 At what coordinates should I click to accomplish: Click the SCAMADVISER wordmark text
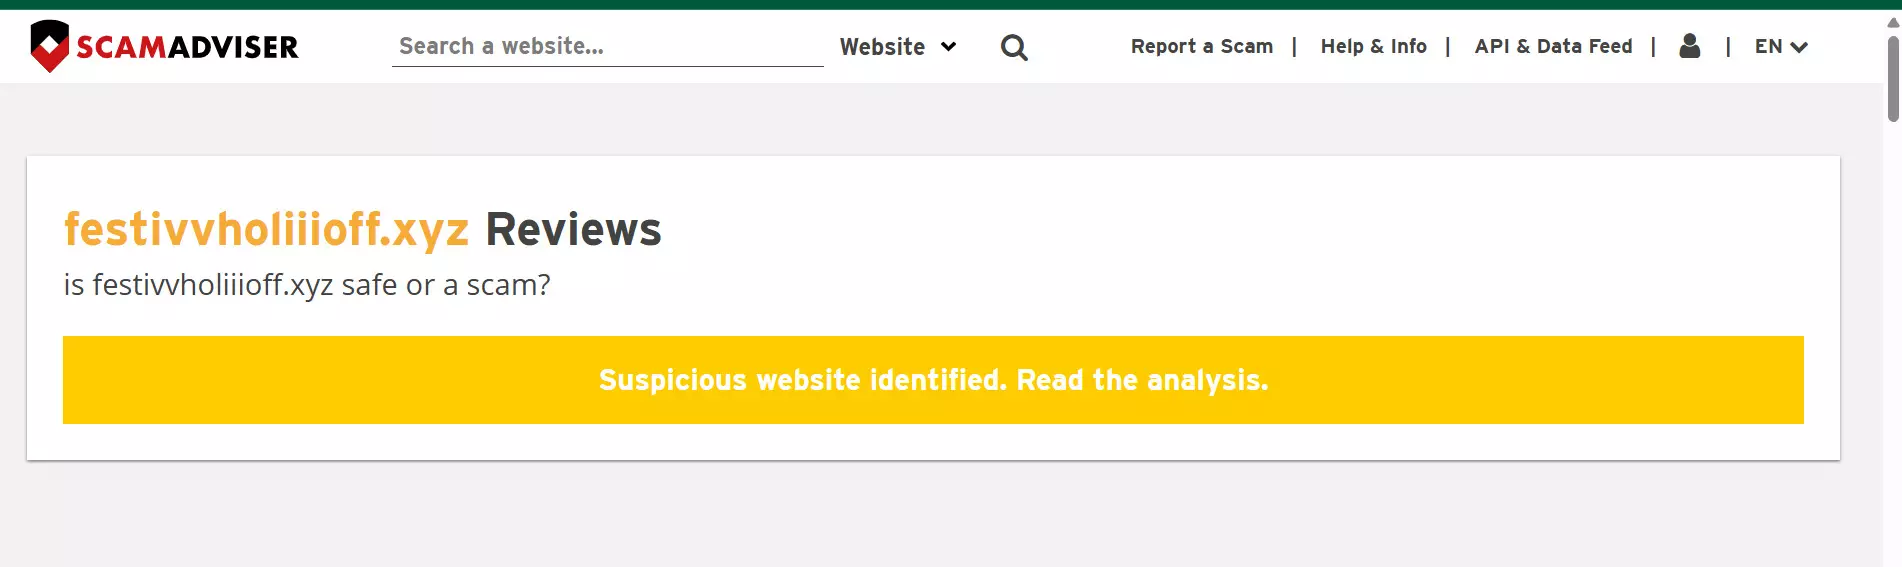(187, 47)
